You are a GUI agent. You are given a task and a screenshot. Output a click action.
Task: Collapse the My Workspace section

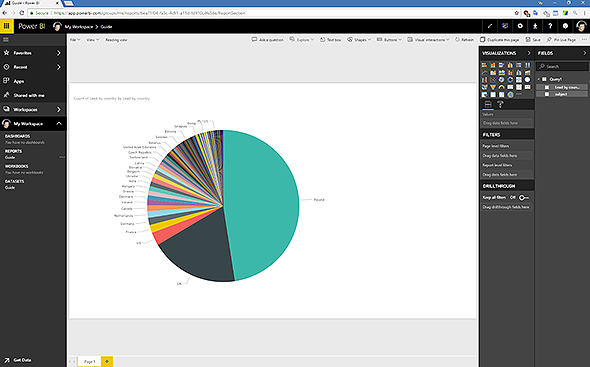pyautogui.click(x=59, y=124)
